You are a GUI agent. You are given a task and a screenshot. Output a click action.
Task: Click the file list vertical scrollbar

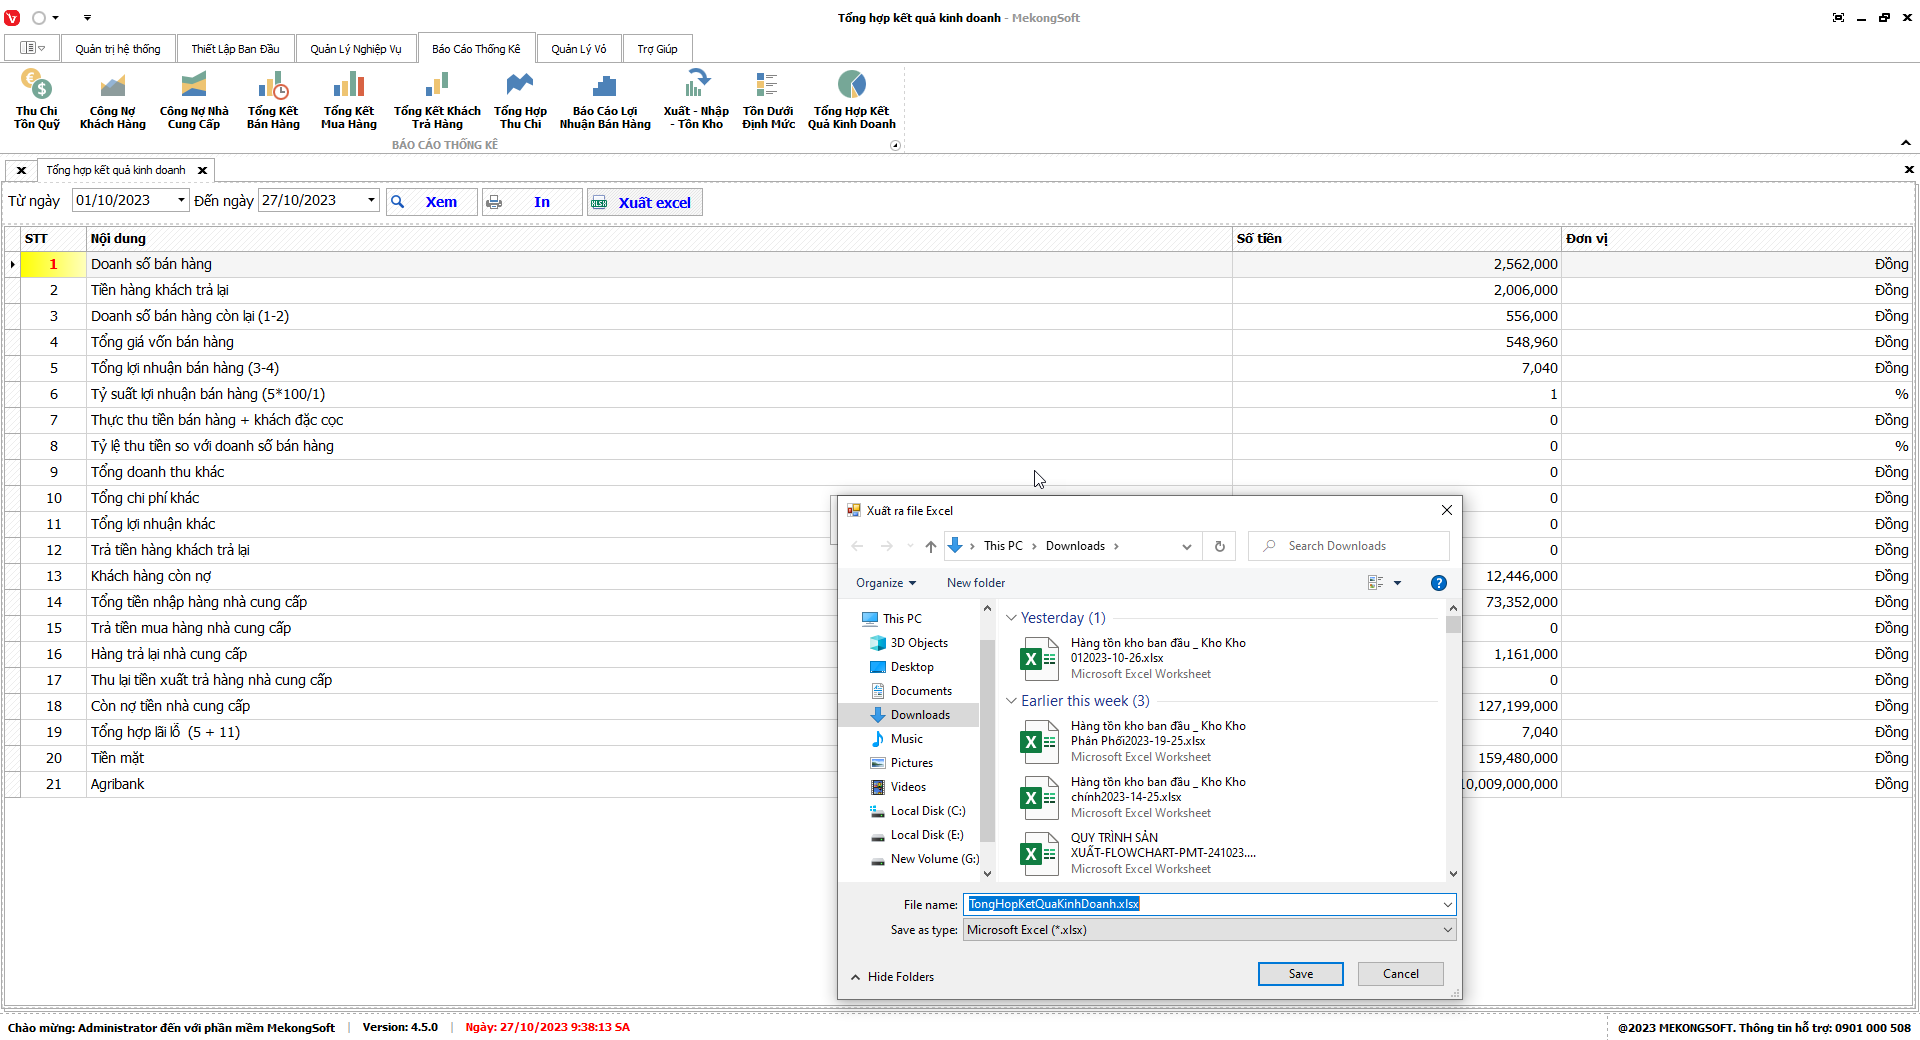pos(1453,740)
